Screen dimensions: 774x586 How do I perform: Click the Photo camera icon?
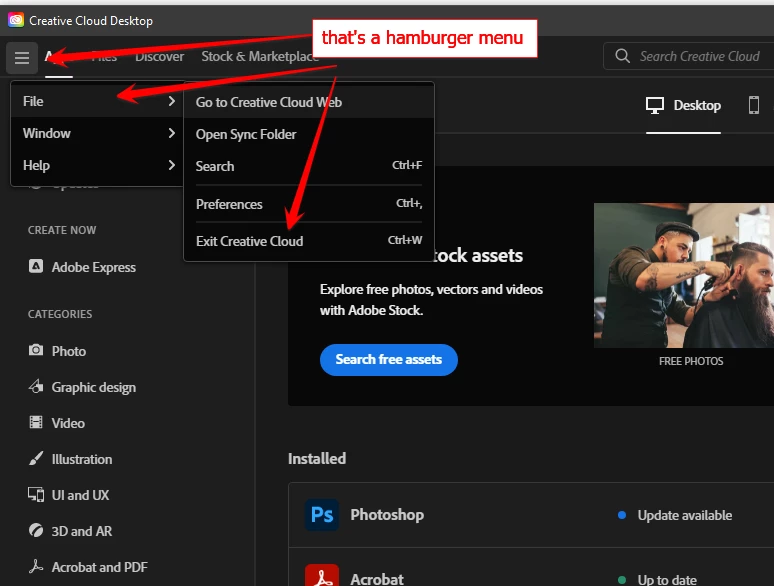pos(36,350)
